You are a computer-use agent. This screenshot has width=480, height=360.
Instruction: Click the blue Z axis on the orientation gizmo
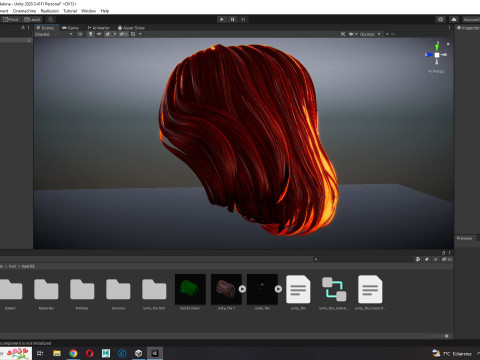(429, 54)
